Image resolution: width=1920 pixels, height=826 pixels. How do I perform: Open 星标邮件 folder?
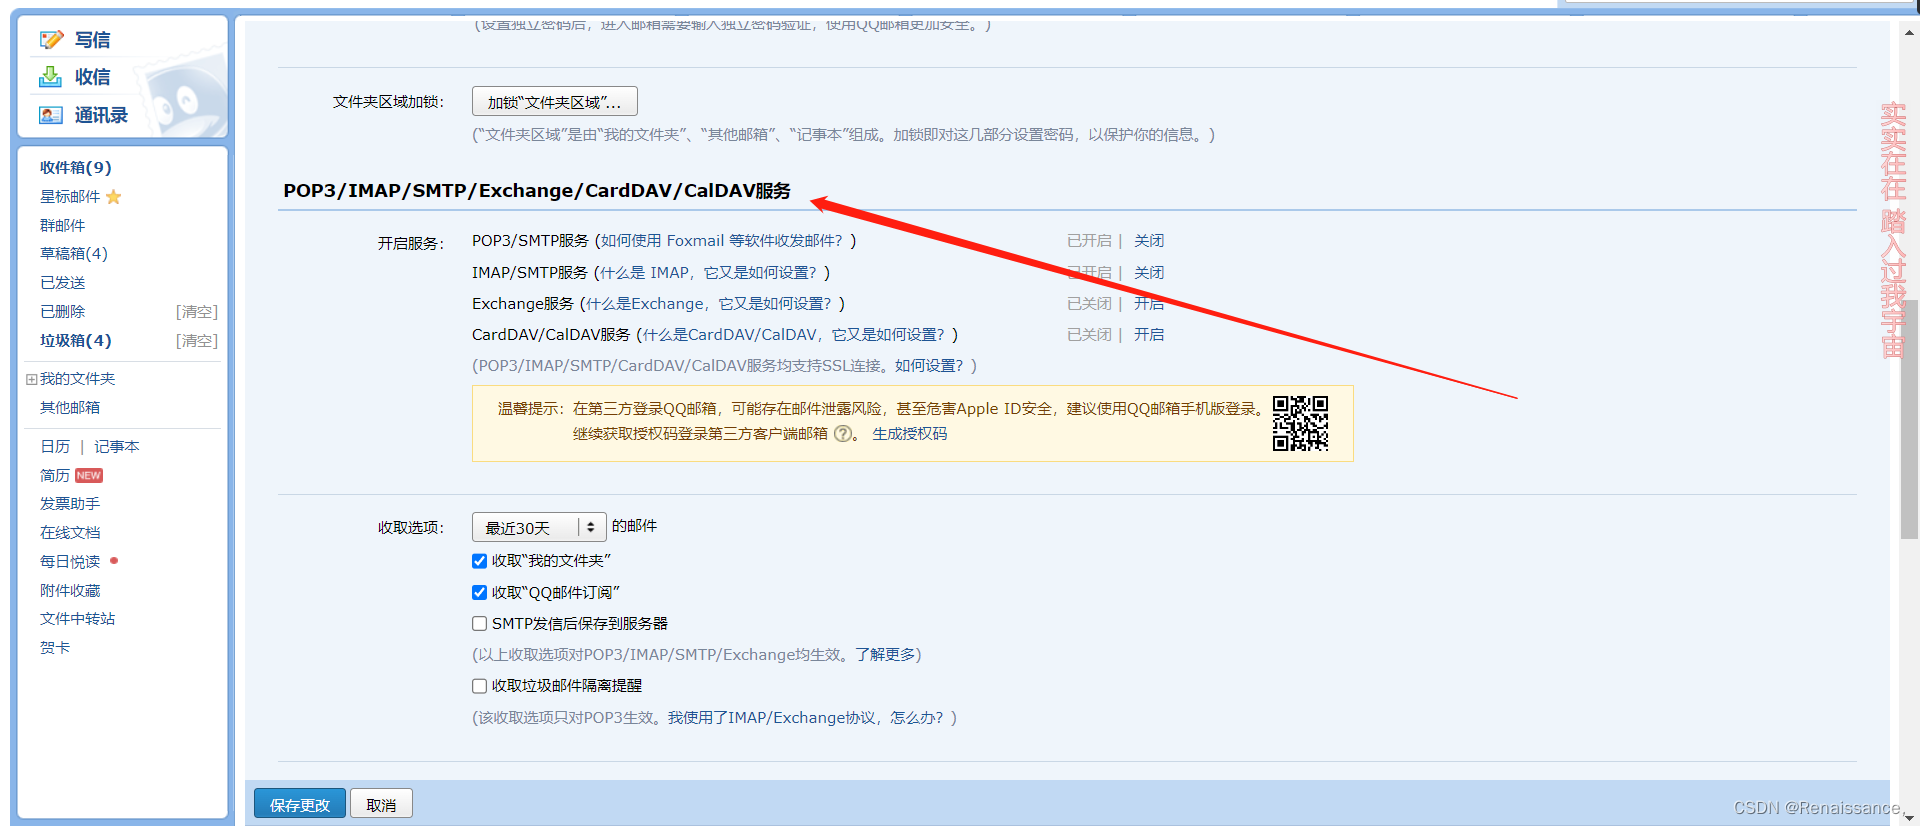(x=70, y=196)
